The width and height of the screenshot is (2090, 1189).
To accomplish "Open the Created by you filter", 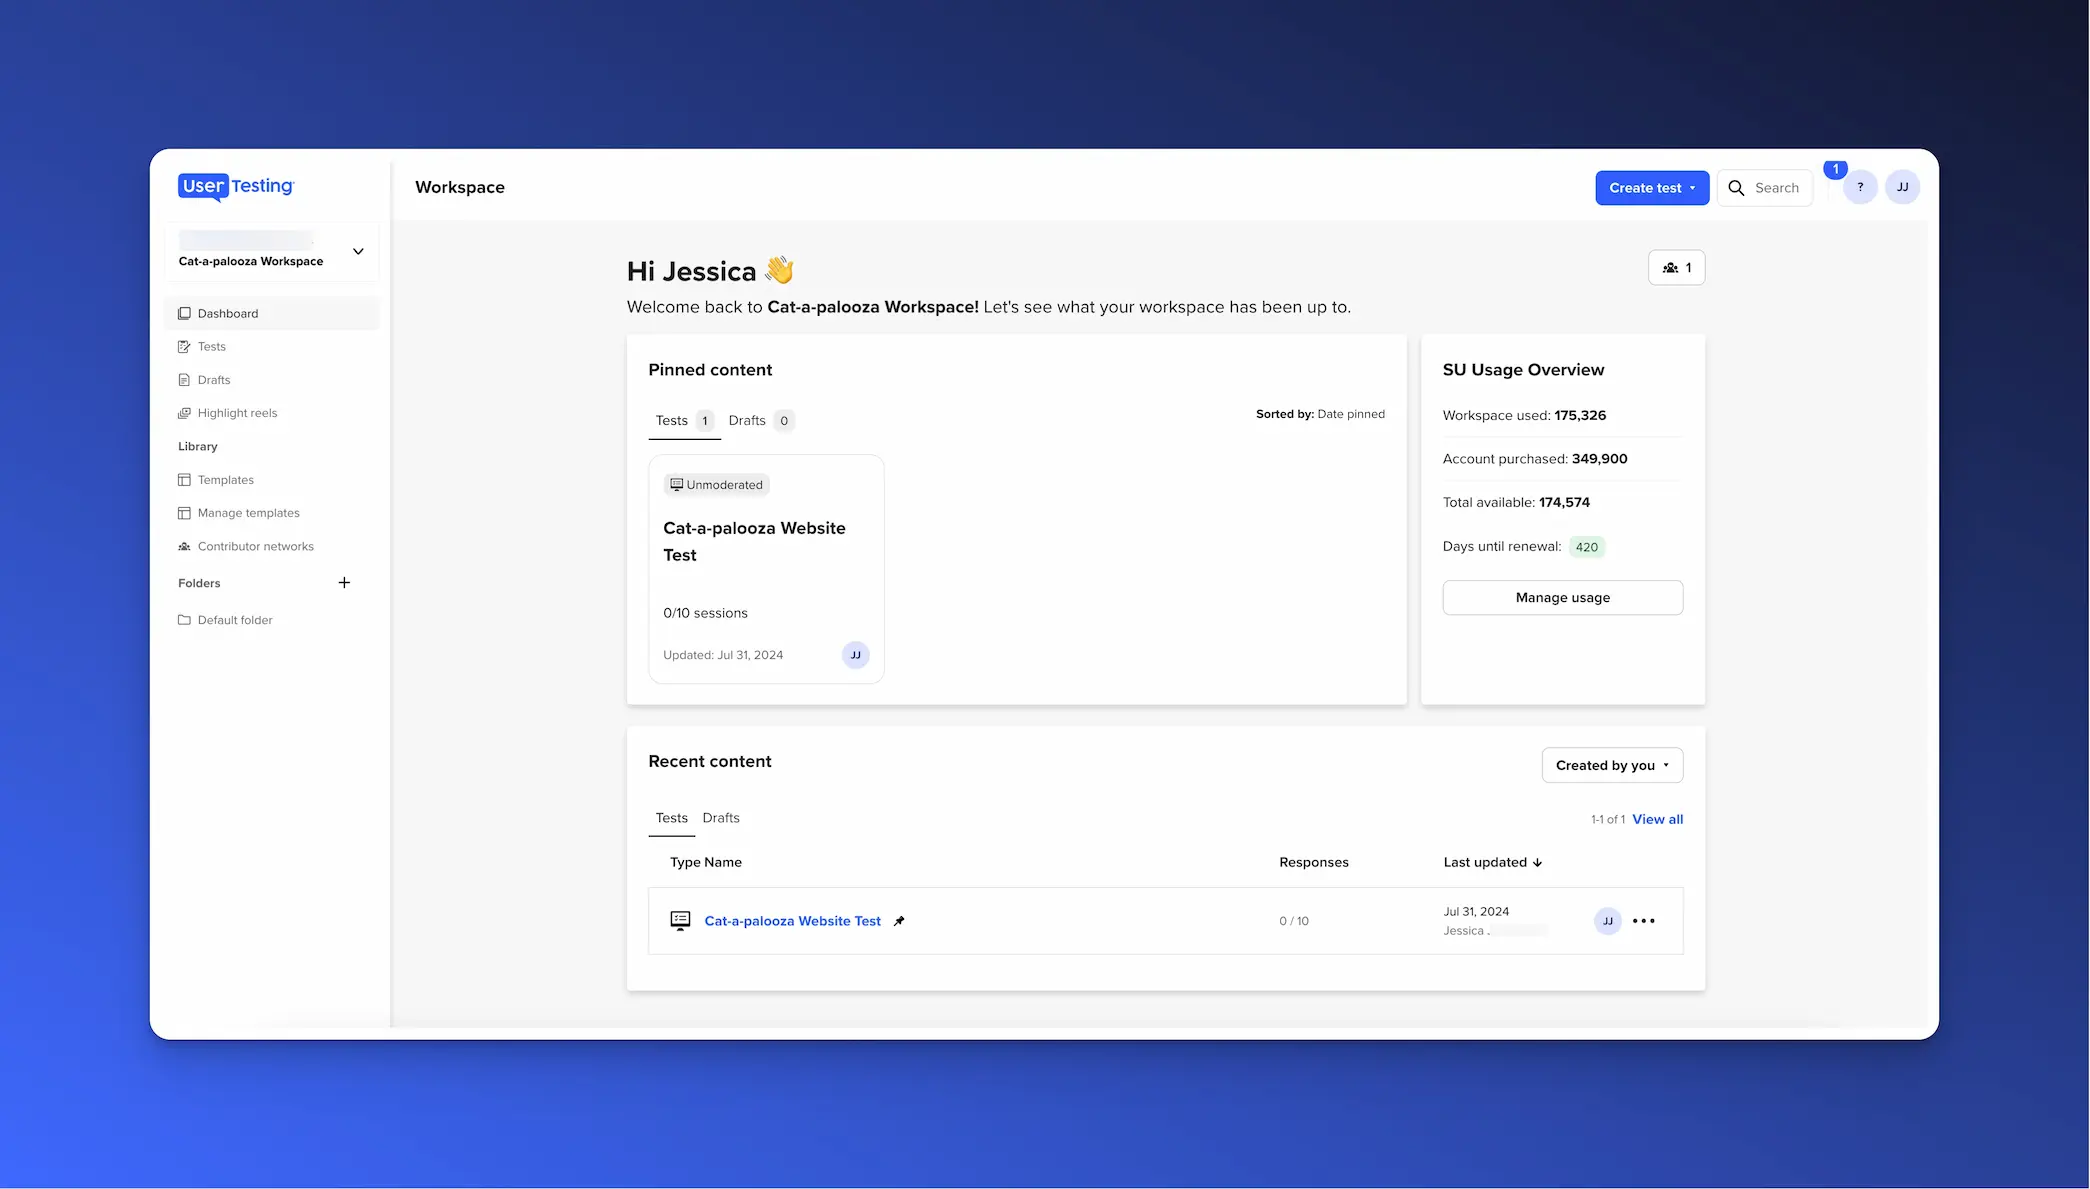I will coord(1611,765).
